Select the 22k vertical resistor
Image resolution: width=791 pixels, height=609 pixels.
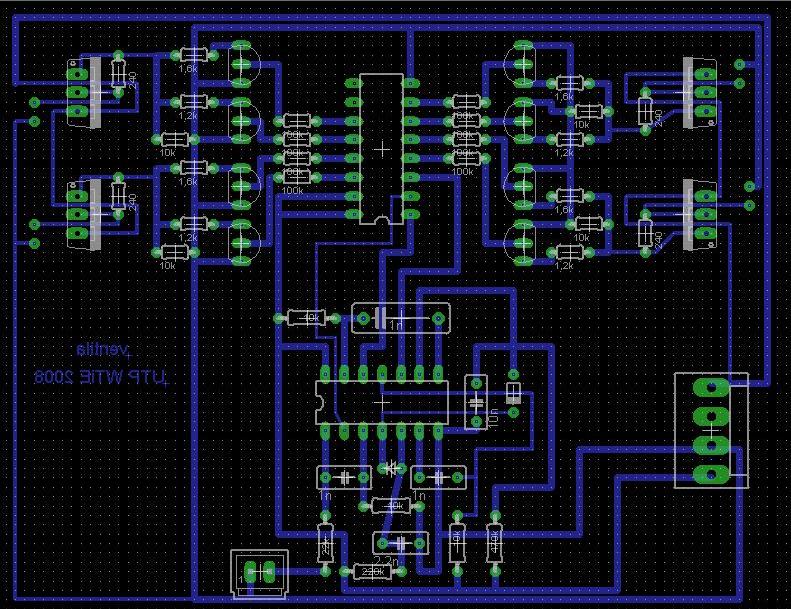[x=325, y=543]
